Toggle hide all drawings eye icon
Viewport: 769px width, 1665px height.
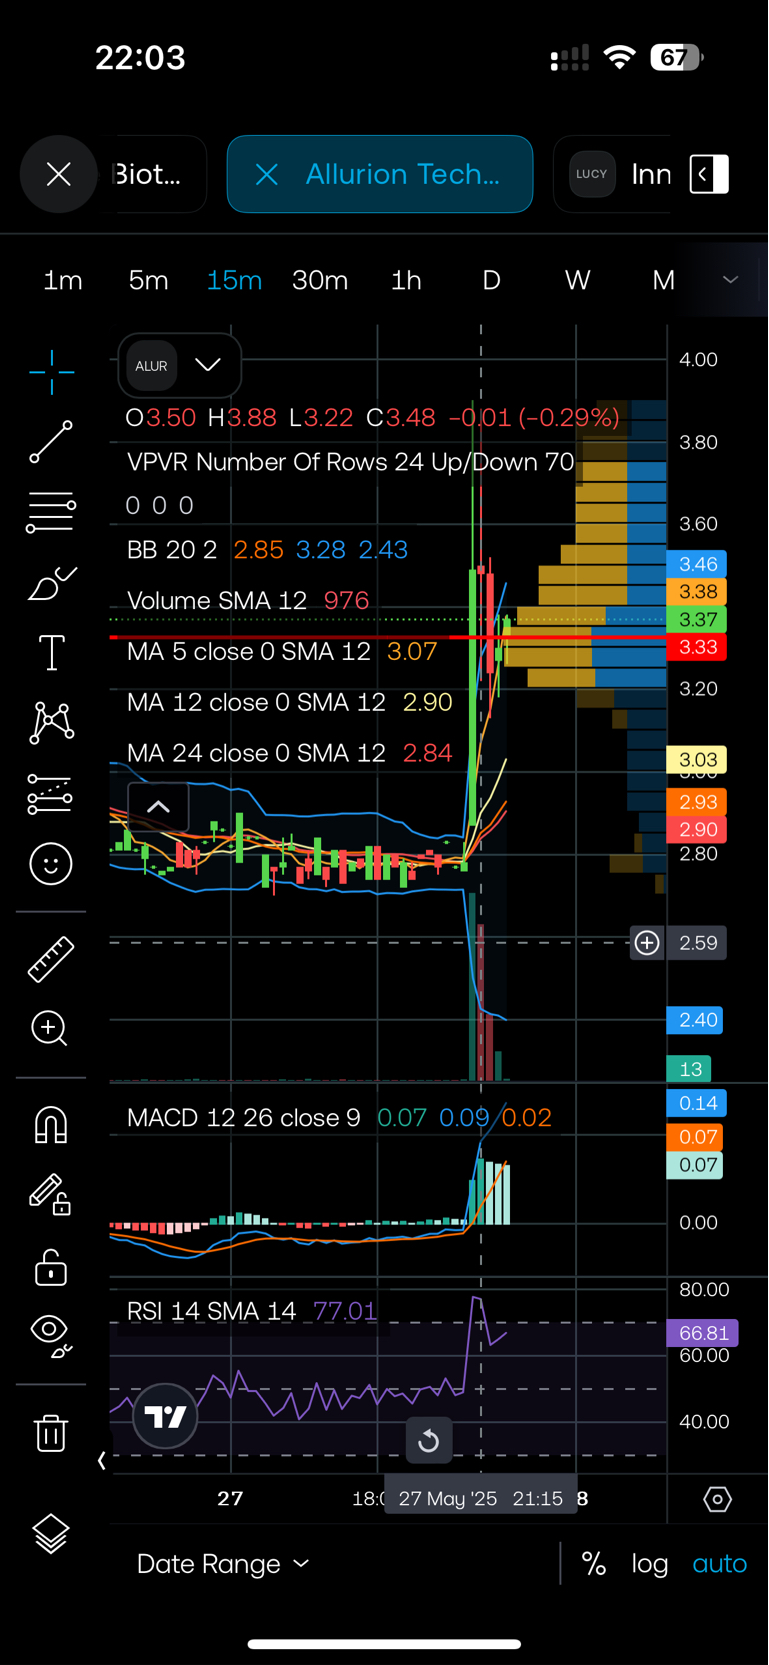(x=52, y=1336)
